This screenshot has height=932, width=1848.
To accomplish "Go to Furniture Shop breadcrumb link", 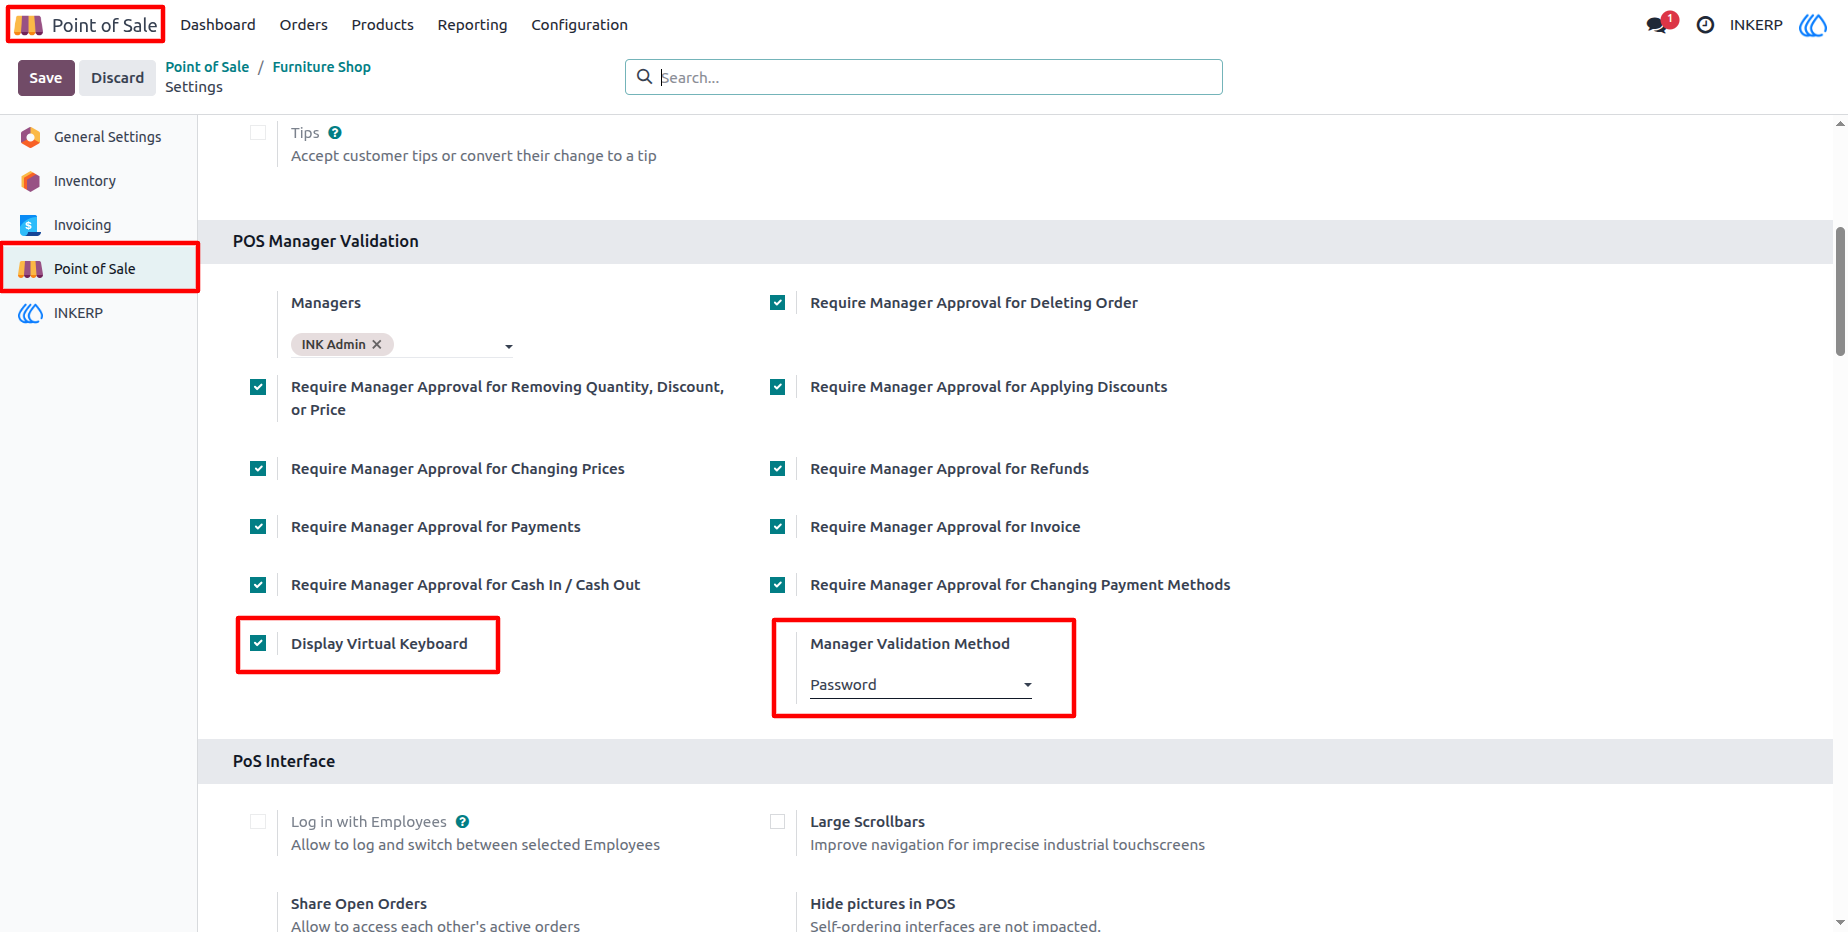I will pos(322,67).
